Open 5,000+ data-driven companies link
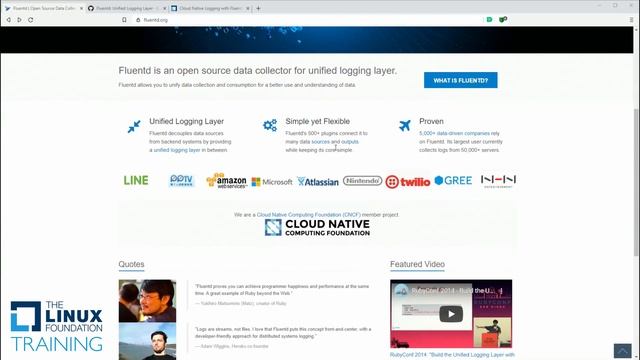This screenshot has height=360, width=640. (x=454, y=133)
